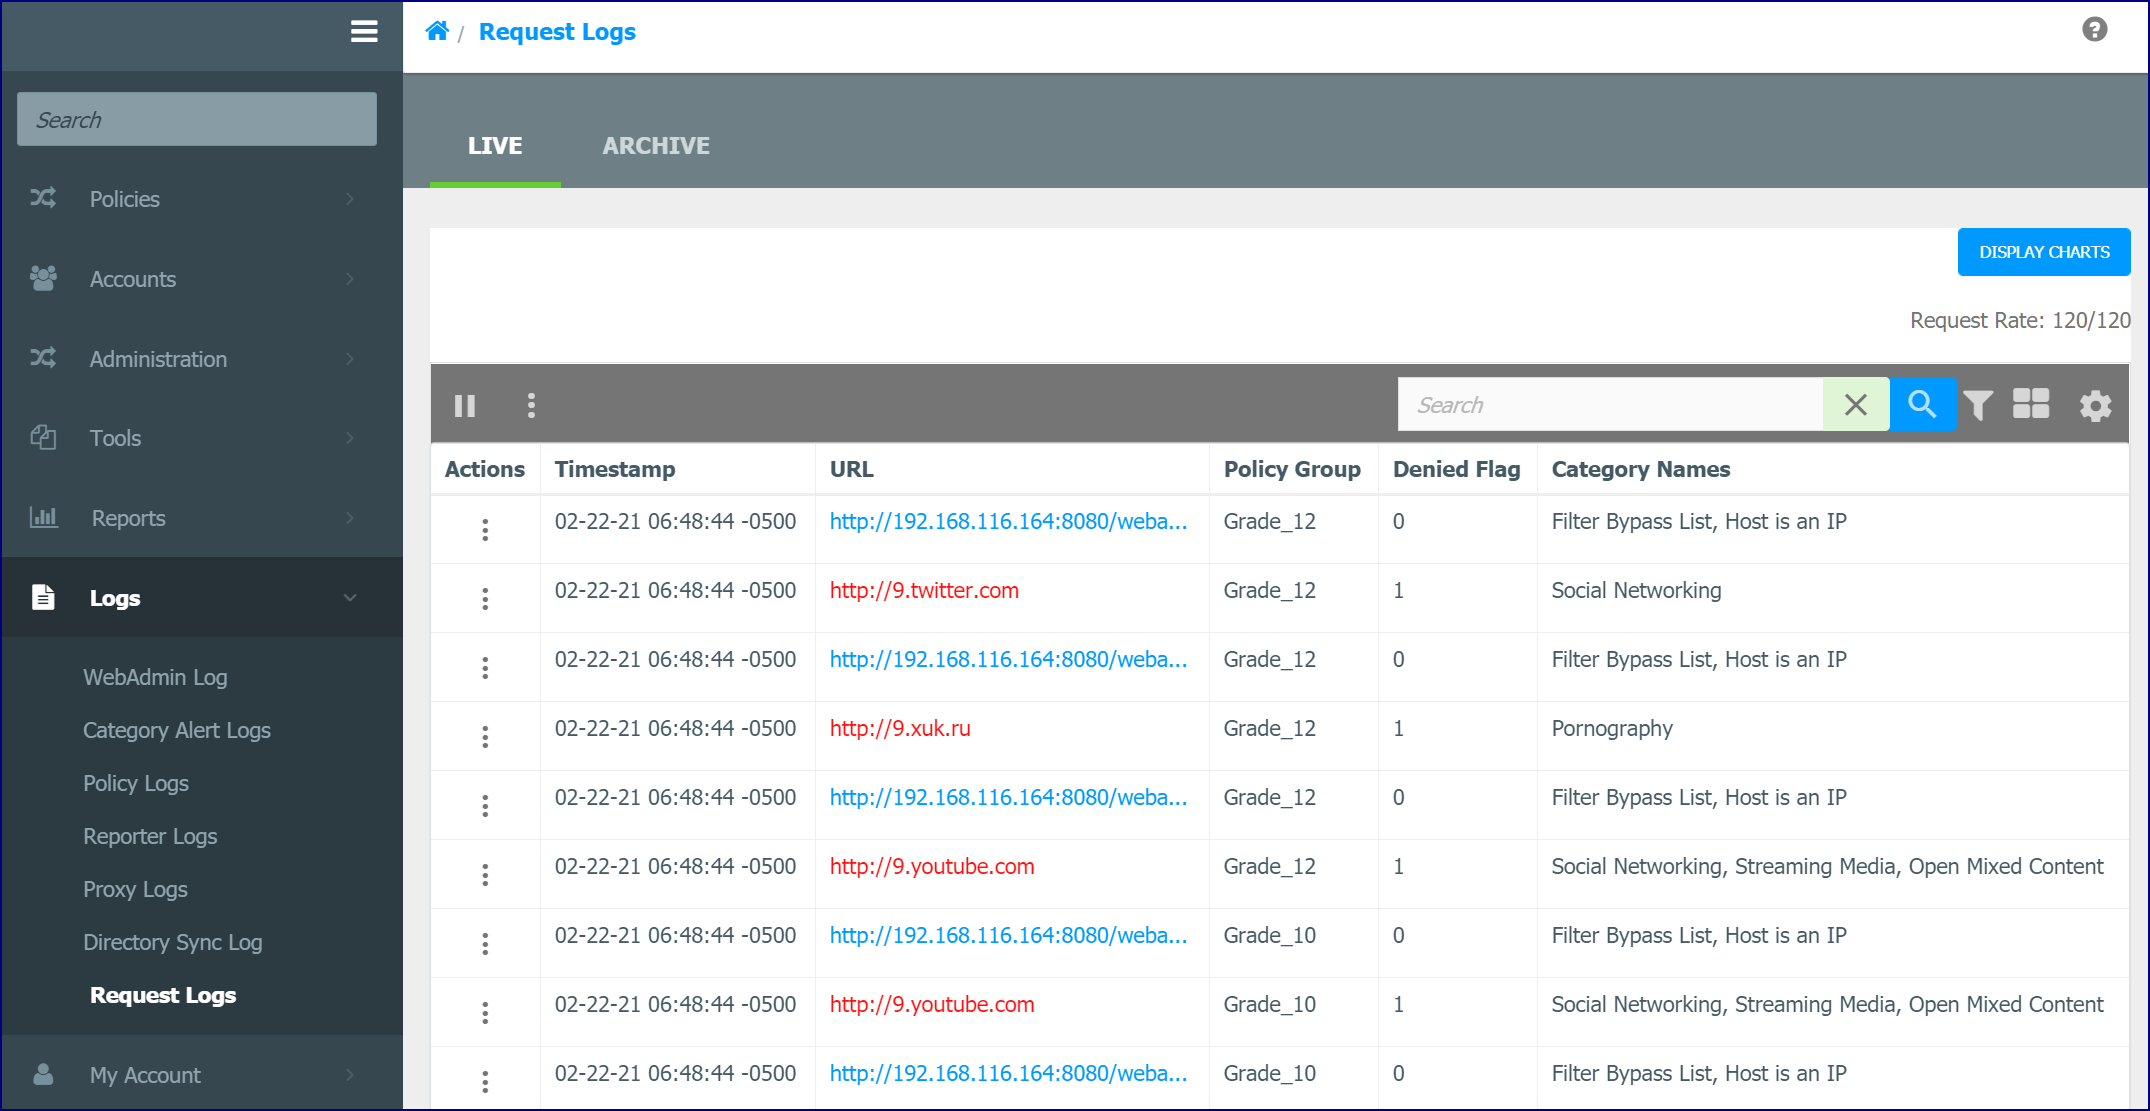Open Grade_12 http://9.youtube.com link

tap(932, 866)
